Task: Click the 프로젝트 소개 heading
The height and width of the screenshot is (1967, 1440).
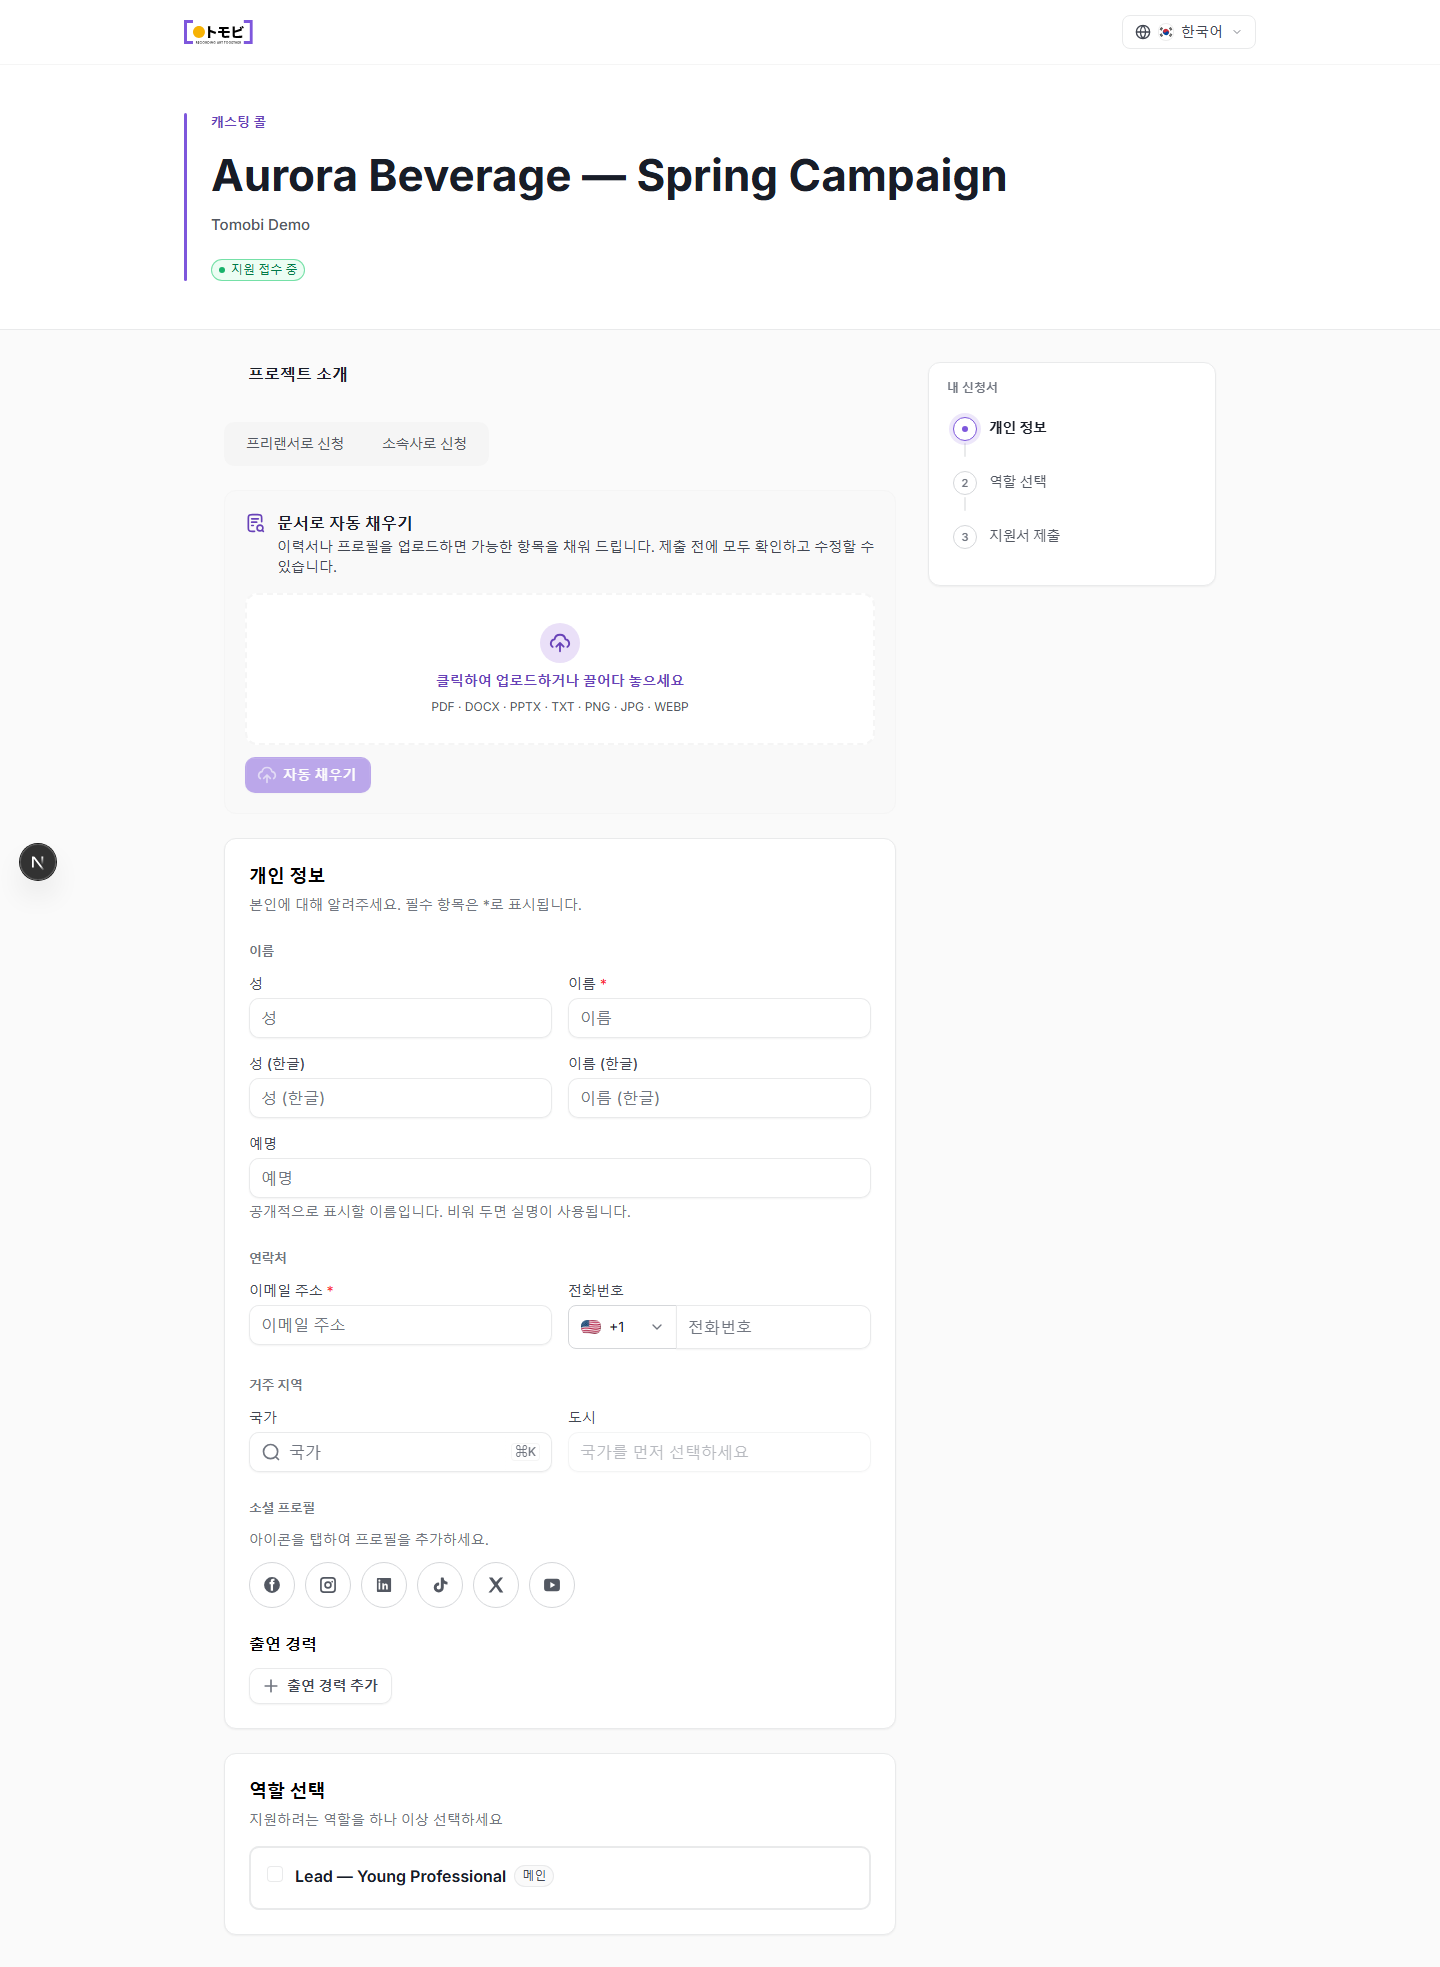Action: 298,374
